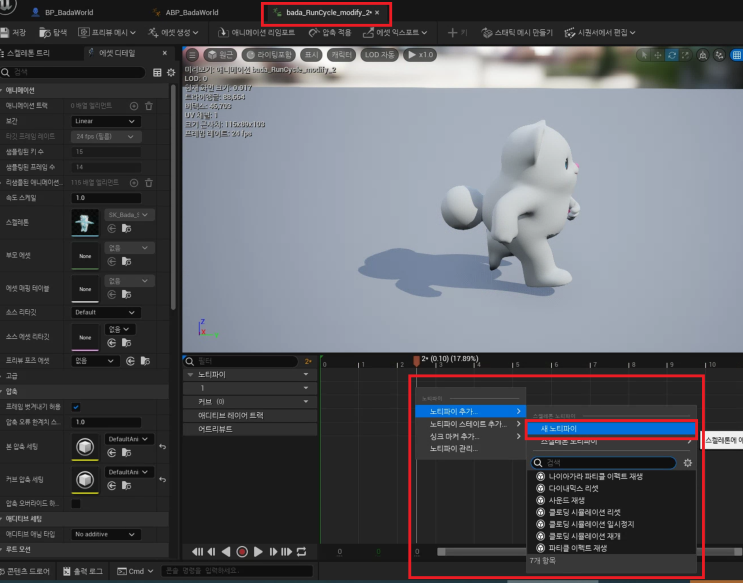
Task: Open the 커브 track dropdown arrow
Action: point(306,402)
